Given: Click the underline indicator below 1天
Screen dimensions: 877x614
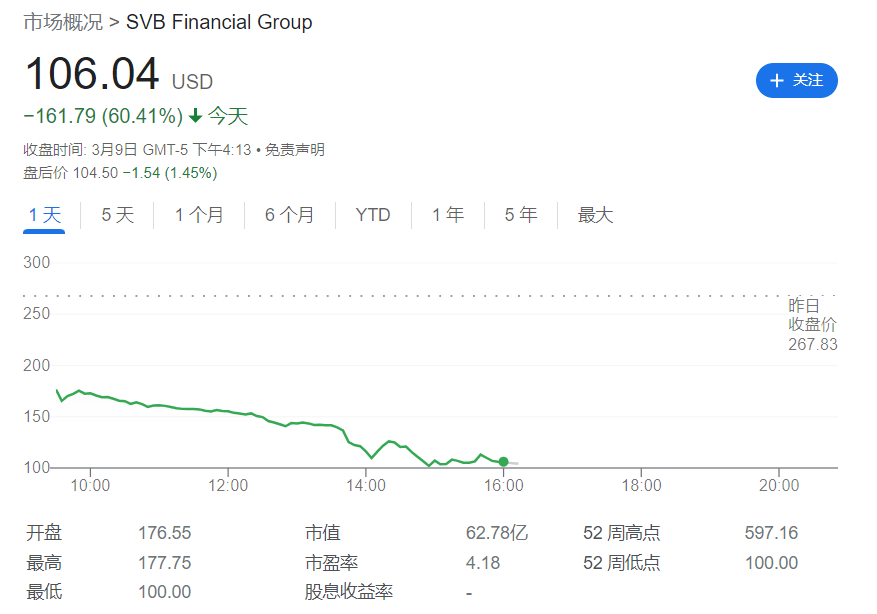Looking at the screenshot, I should pyautogui.click(x=43, y=231).
